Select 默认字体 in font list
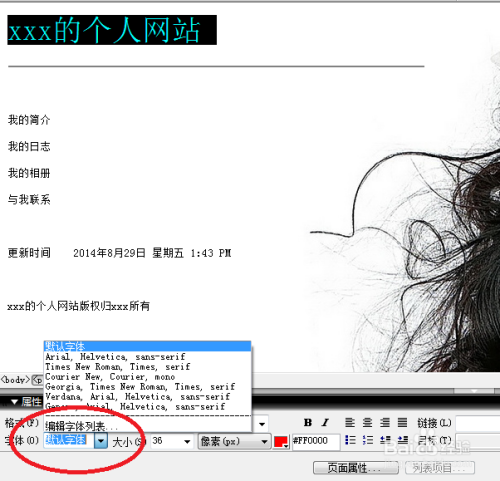The width and height of the screenshot is (500, 481). click(147, 346)
